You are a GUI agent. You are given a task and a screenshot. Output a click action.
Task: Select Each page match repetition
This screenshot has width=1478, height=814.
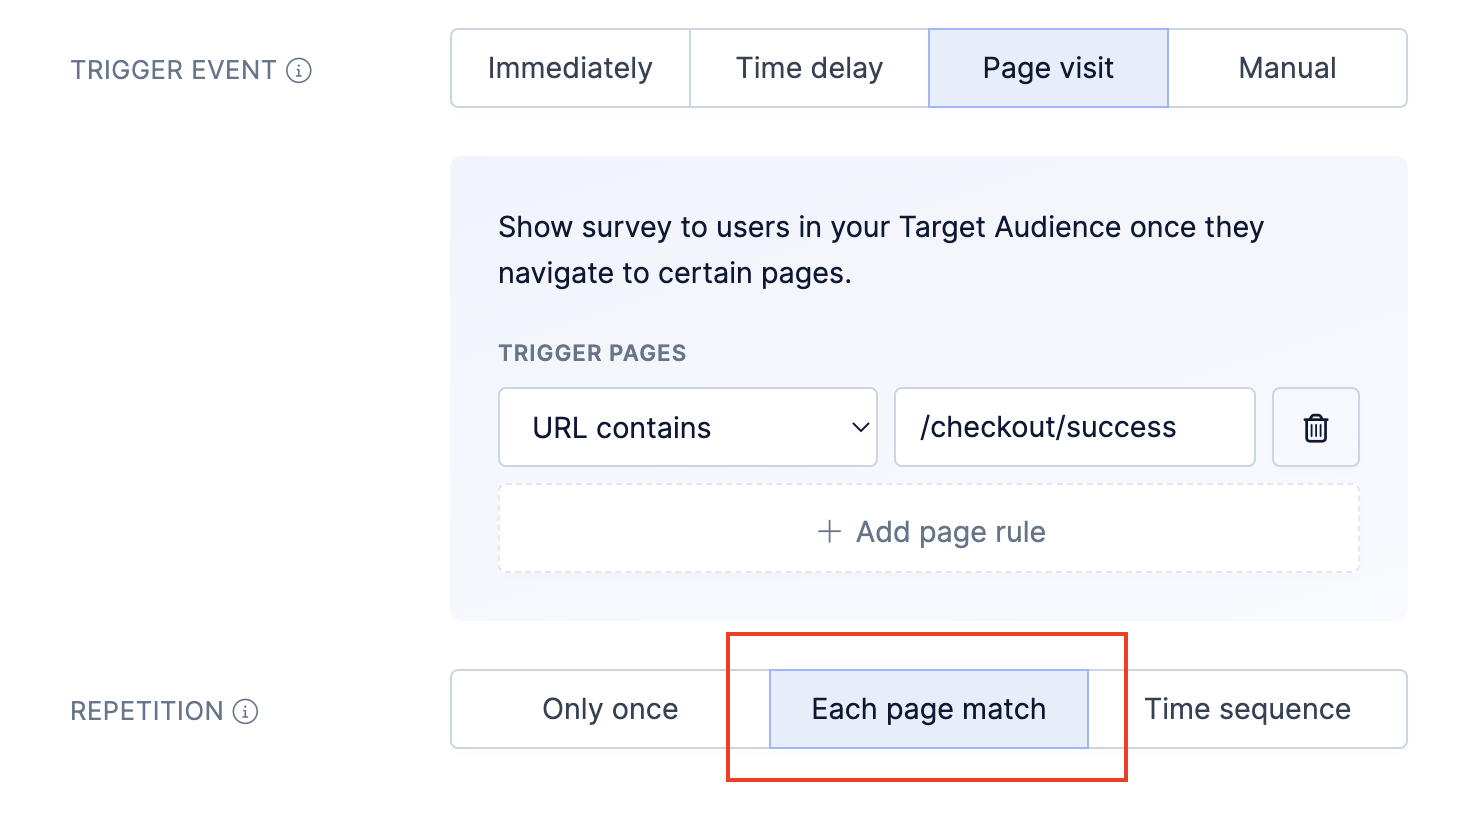click(x=929, y=709)
